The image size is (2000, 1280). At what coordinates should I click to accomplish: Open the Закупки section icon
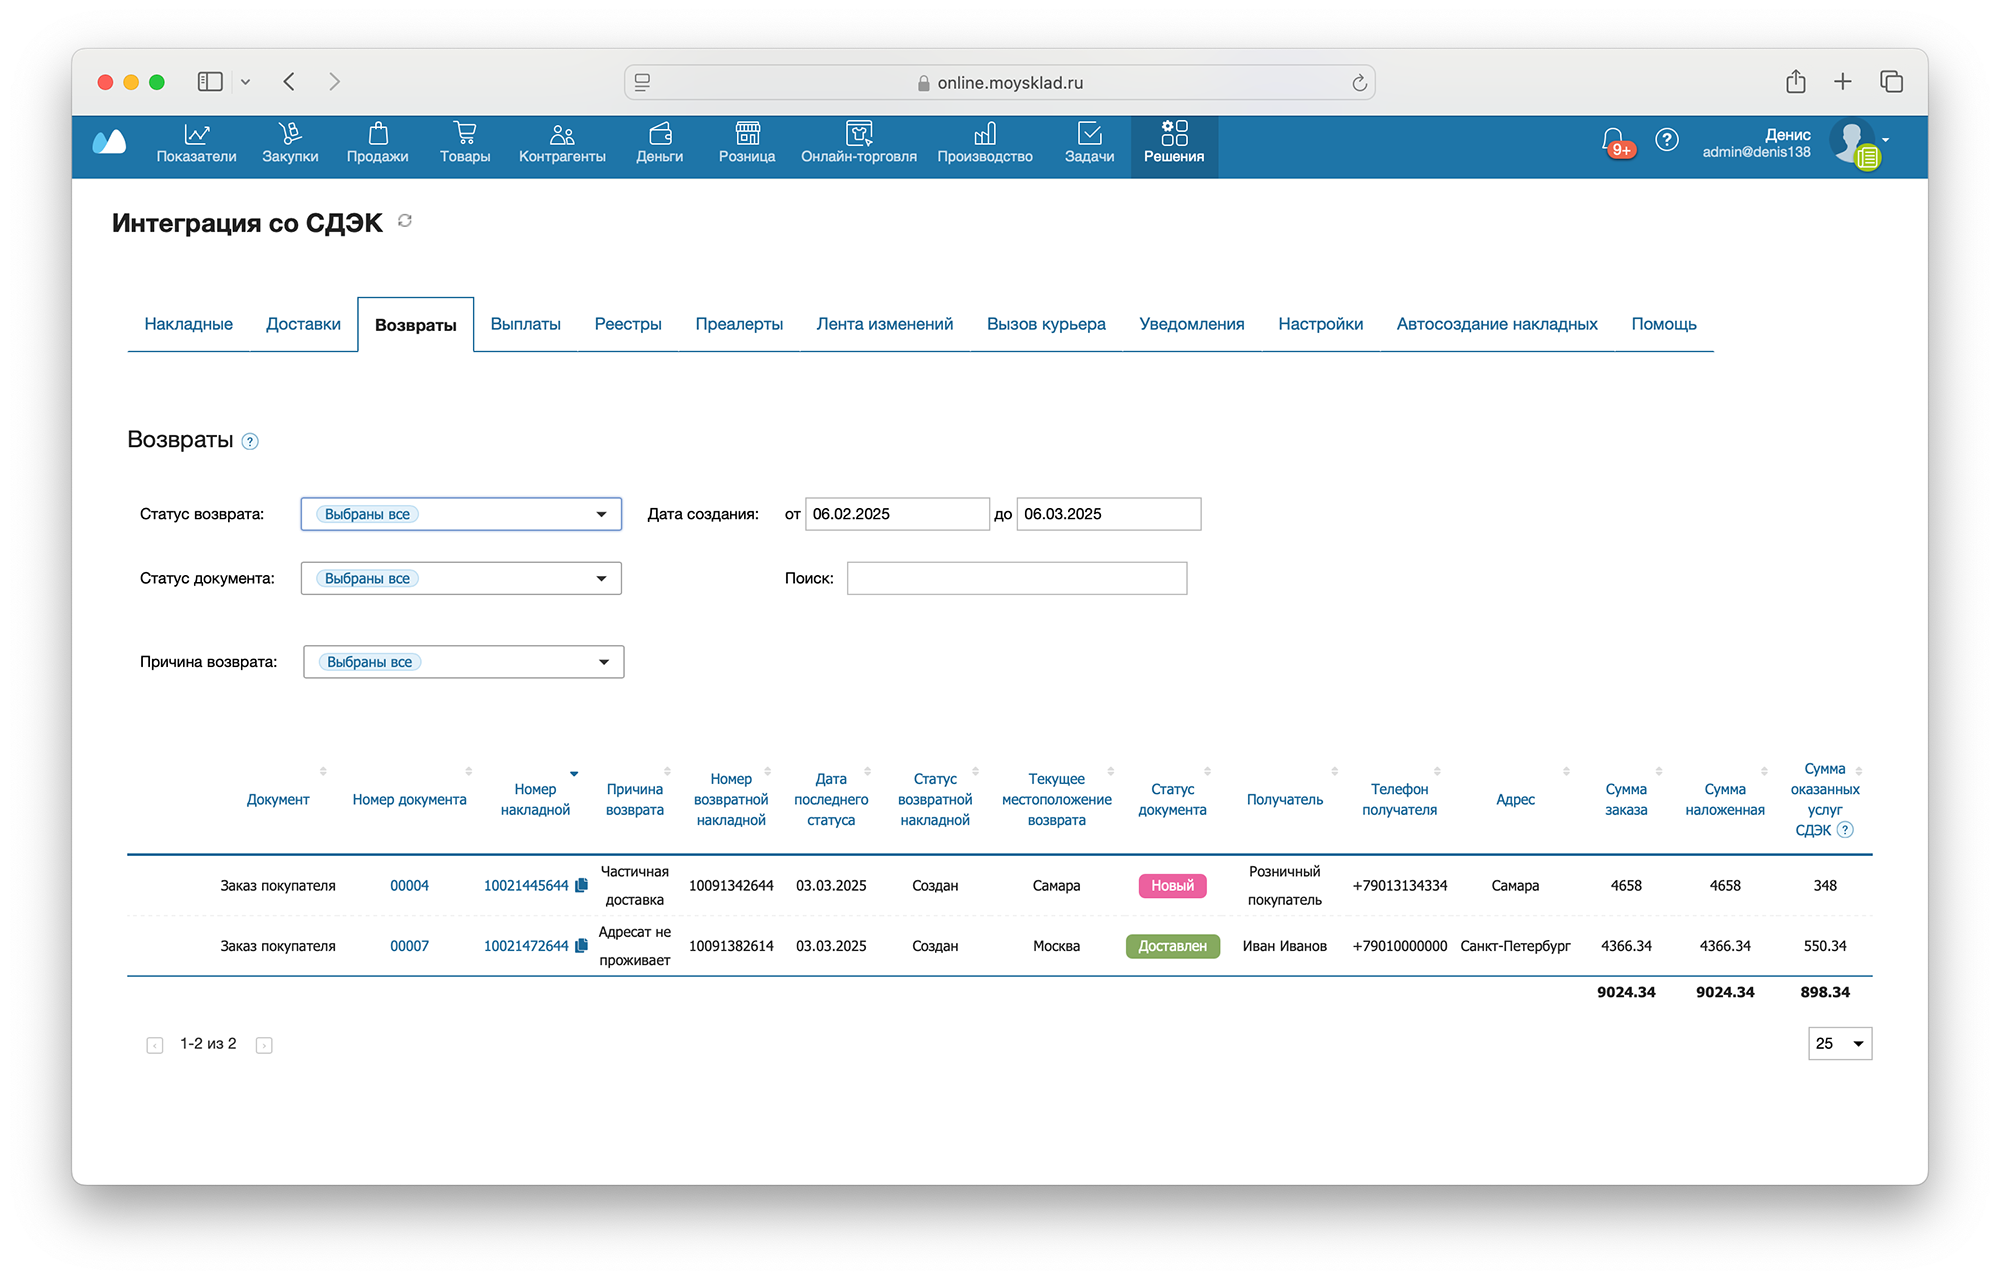(290, 134)
